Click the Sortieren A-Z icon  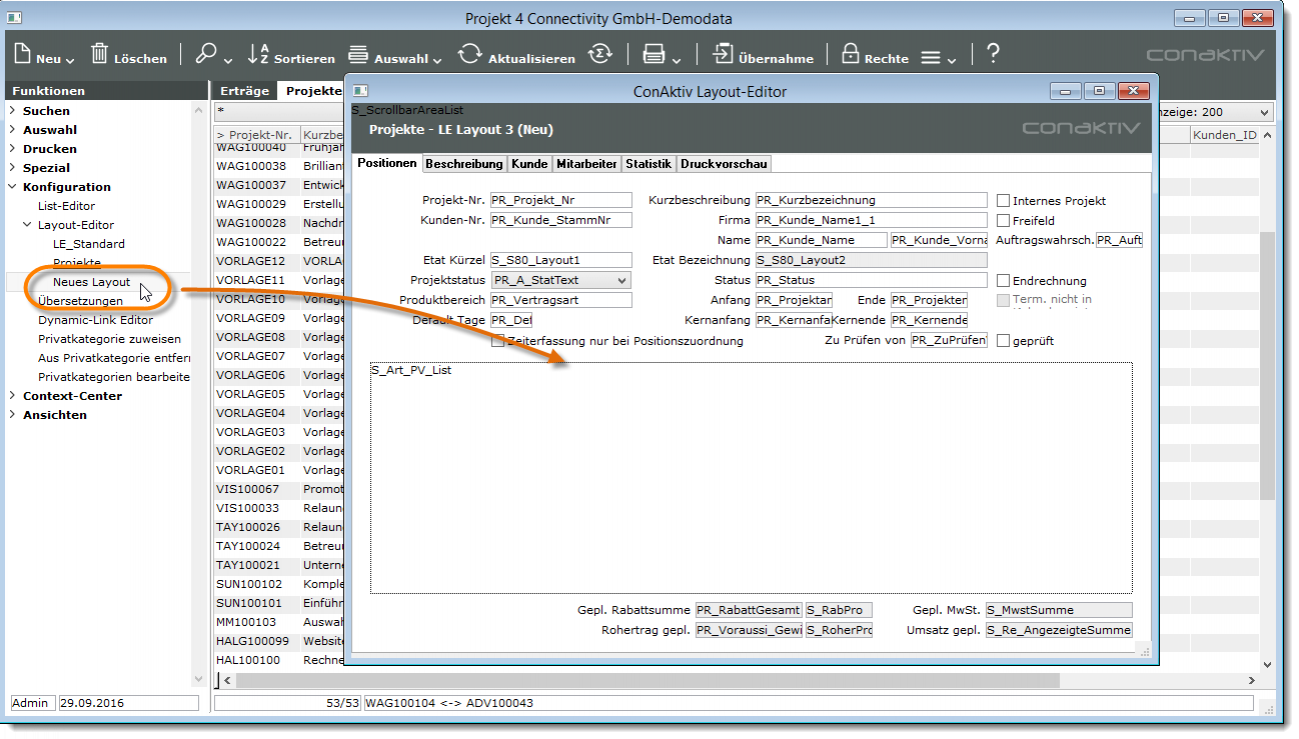[x=258, y=55]
